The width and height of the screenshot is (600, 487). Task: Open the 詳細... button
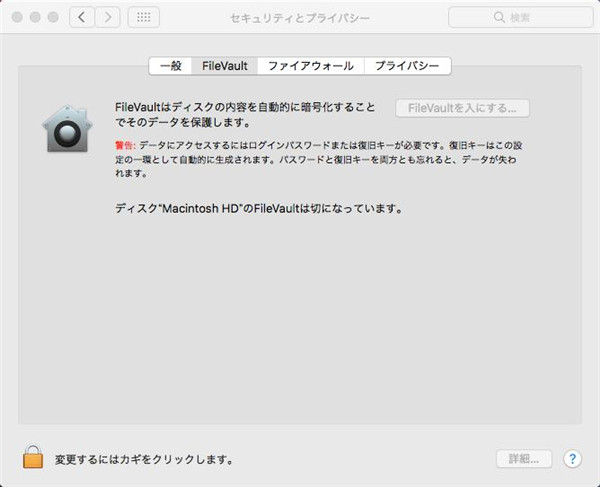tap(524, 459)
